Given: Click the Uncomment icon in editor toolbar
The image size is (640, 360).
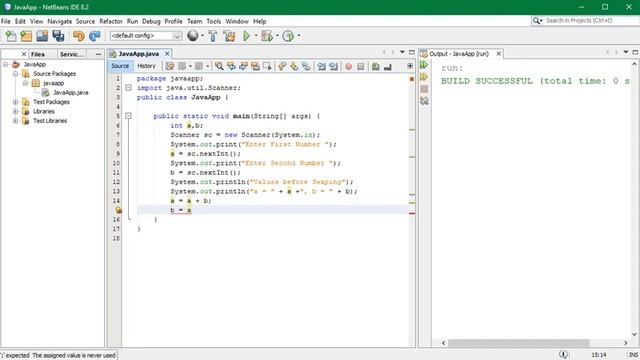Looking at the screenshot, I should (x=388, y=67).
